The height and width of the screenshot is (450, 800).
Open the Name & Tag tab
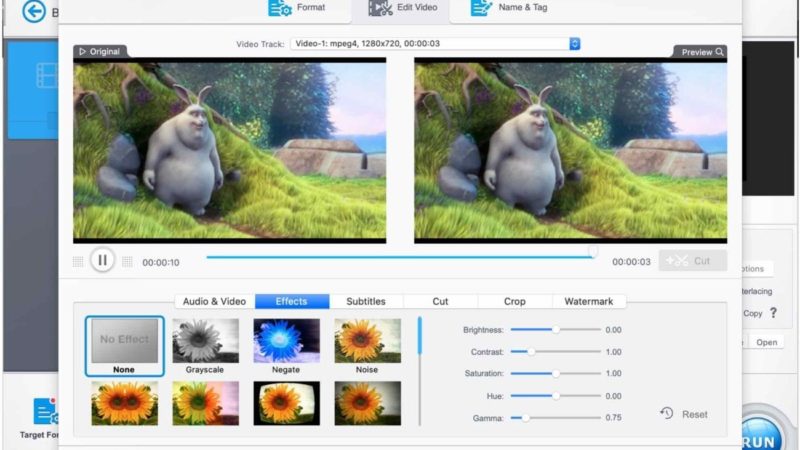(509, 8)
